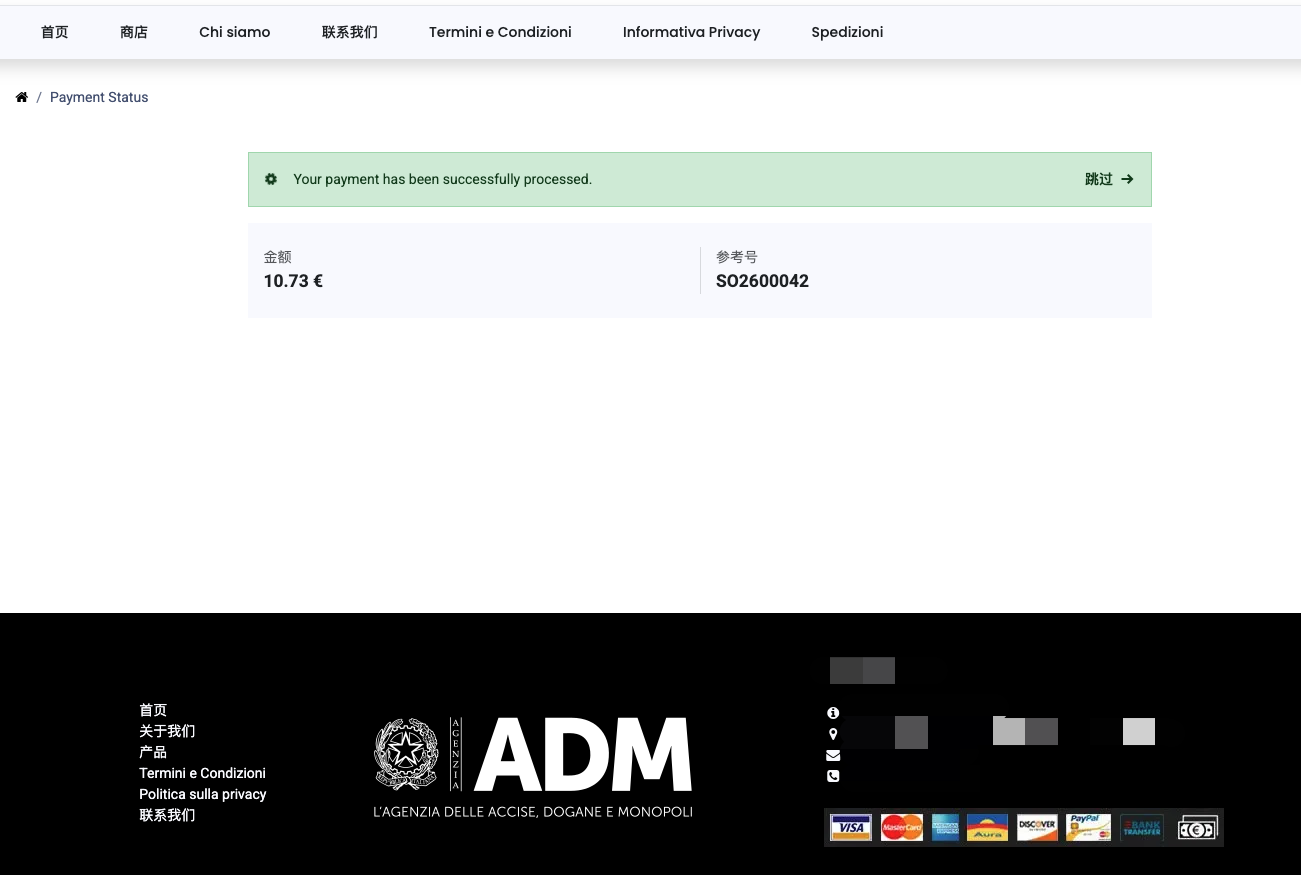Screen dimensions: 1301x875
Task: Open Termini e Condizioni footer link
Action: [203, 773]
